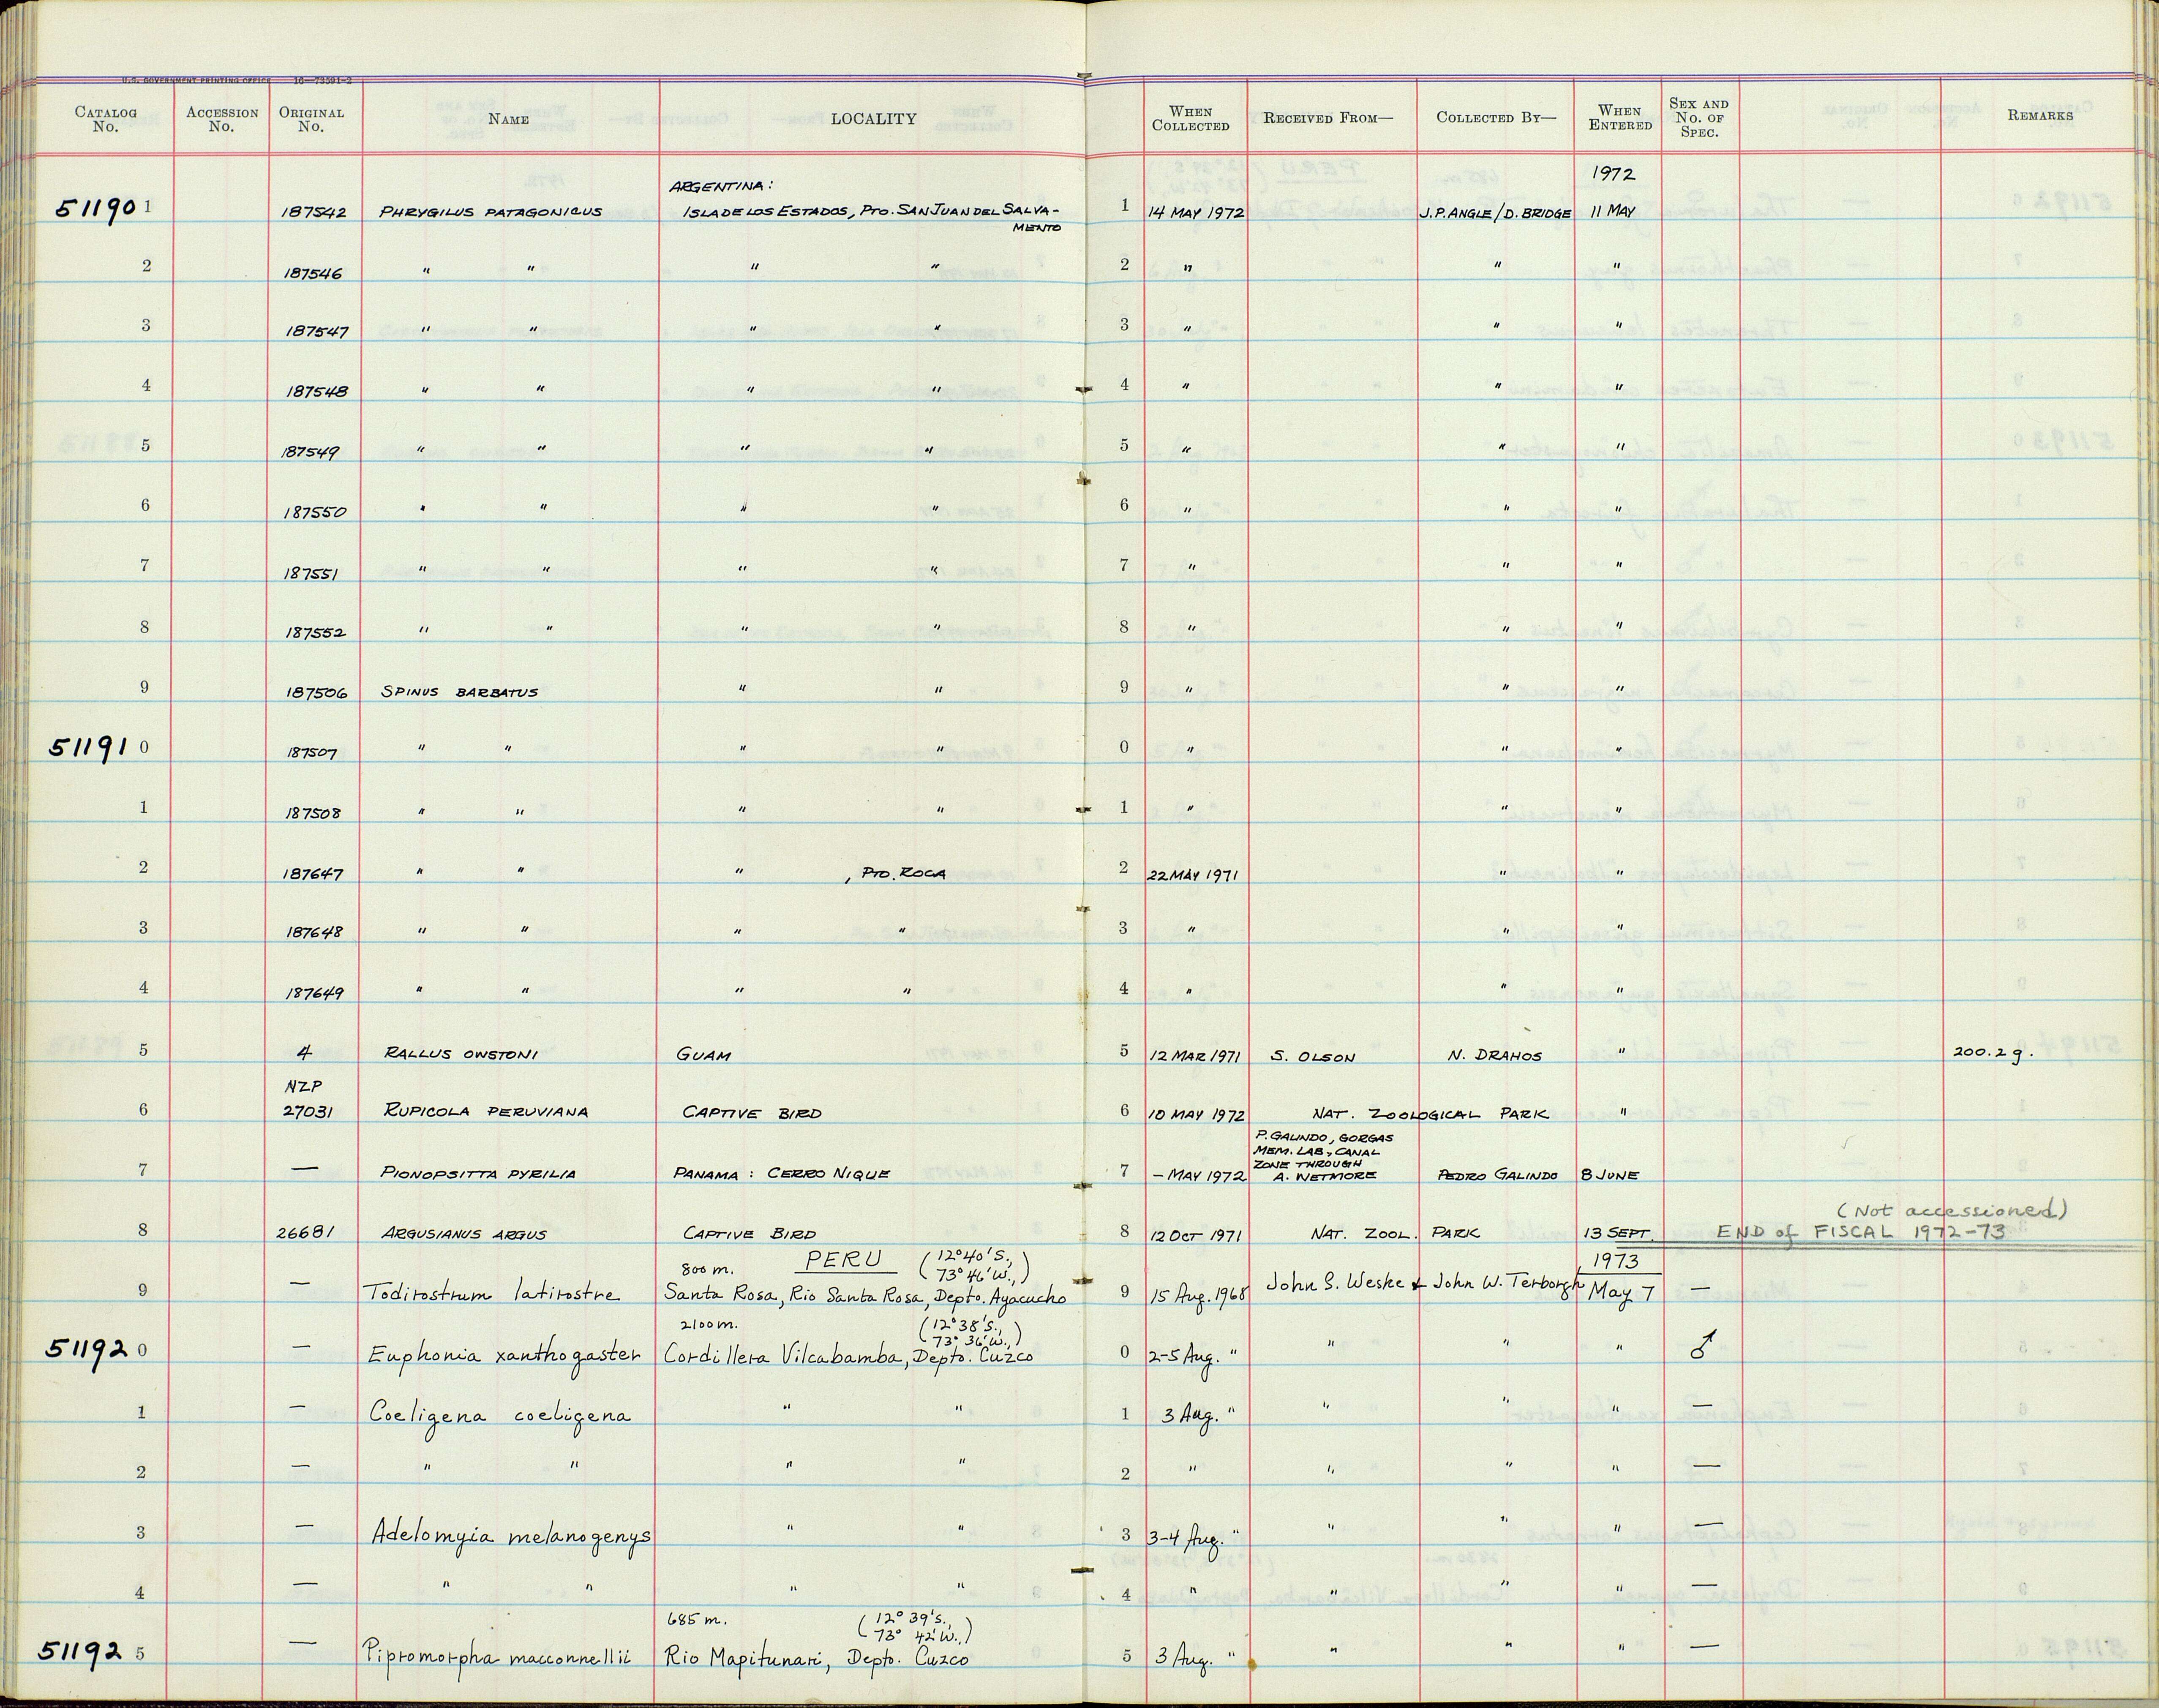Click species name 'Todirostrum latirostre'
The height and width of the screenshot is (1708, 2159).
(493, 1295)
